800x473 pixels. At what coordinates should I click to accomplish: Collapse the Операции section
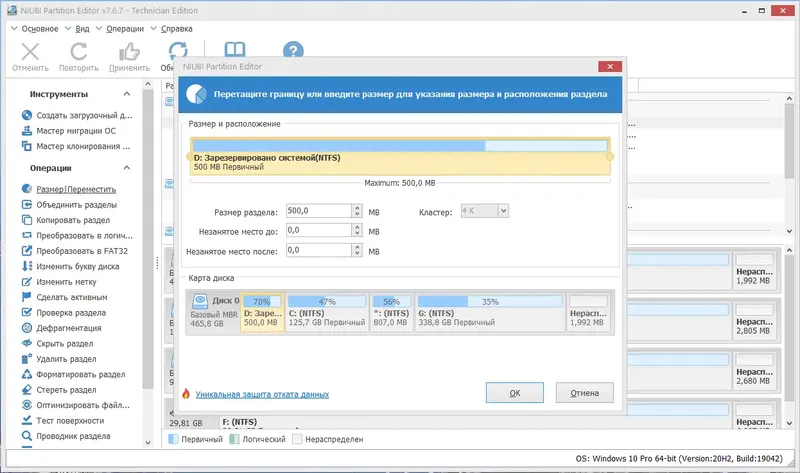tap(127, 168)
